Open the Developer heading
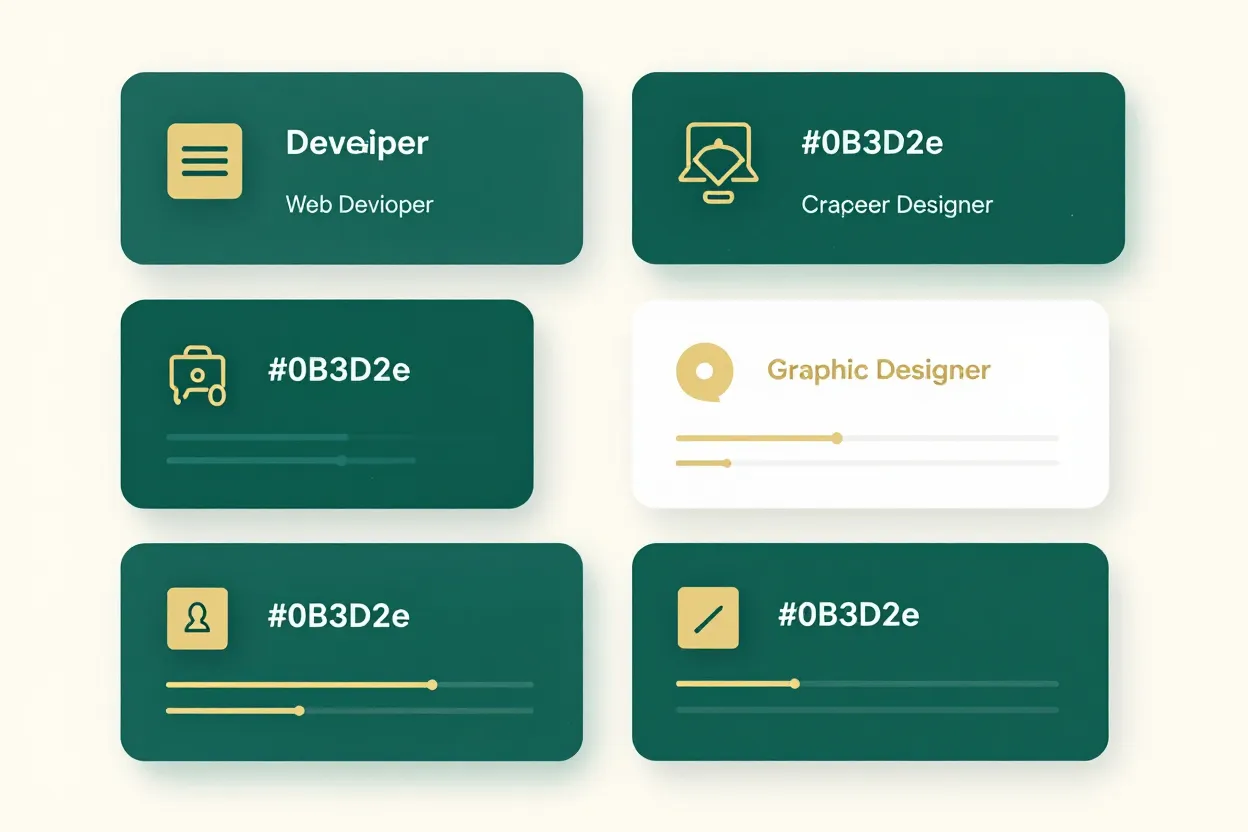Screen dimensions: 1248x832 click(x=357, y=143)
